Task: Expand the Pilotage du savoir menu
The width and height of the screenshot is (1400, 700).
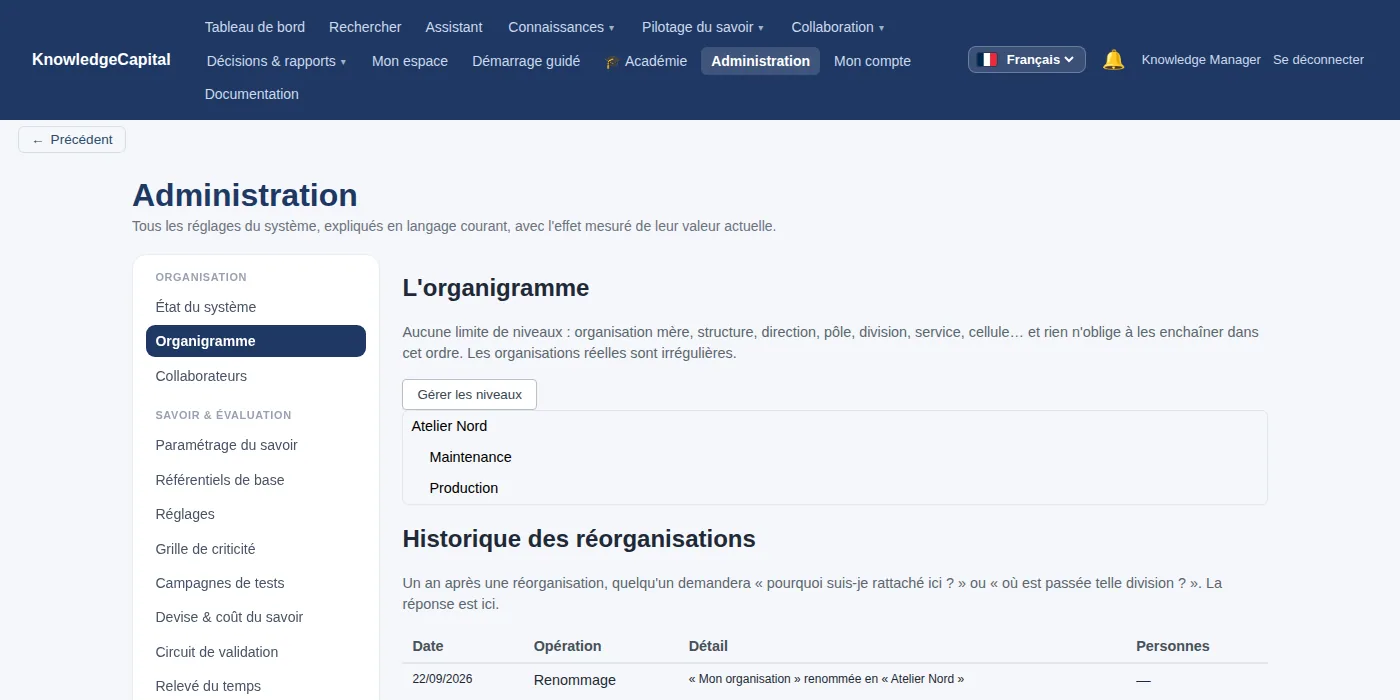Action: [x=702, y=27]
